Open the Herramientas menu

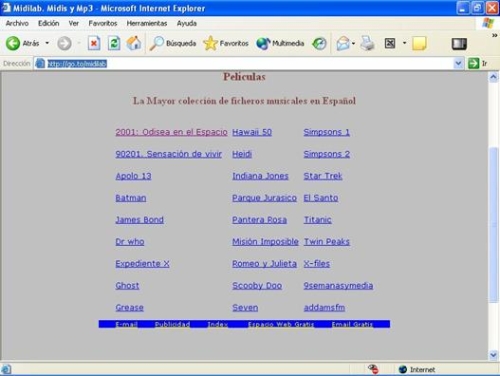147,23
